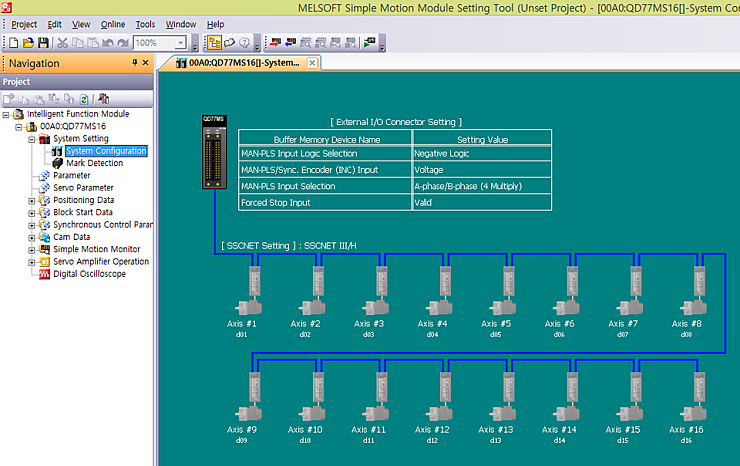Expand the Synchronous Control Parameter node
The image size is (740, 466).
tap(32, 225)
